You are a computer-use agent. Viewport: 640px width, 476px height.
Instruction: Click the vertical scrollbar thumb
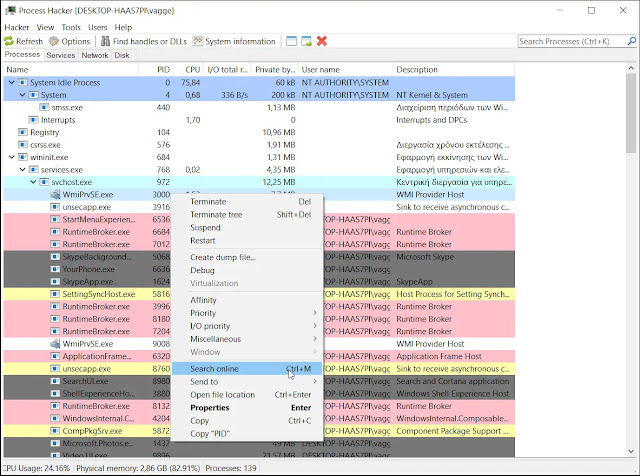(631, 113)
